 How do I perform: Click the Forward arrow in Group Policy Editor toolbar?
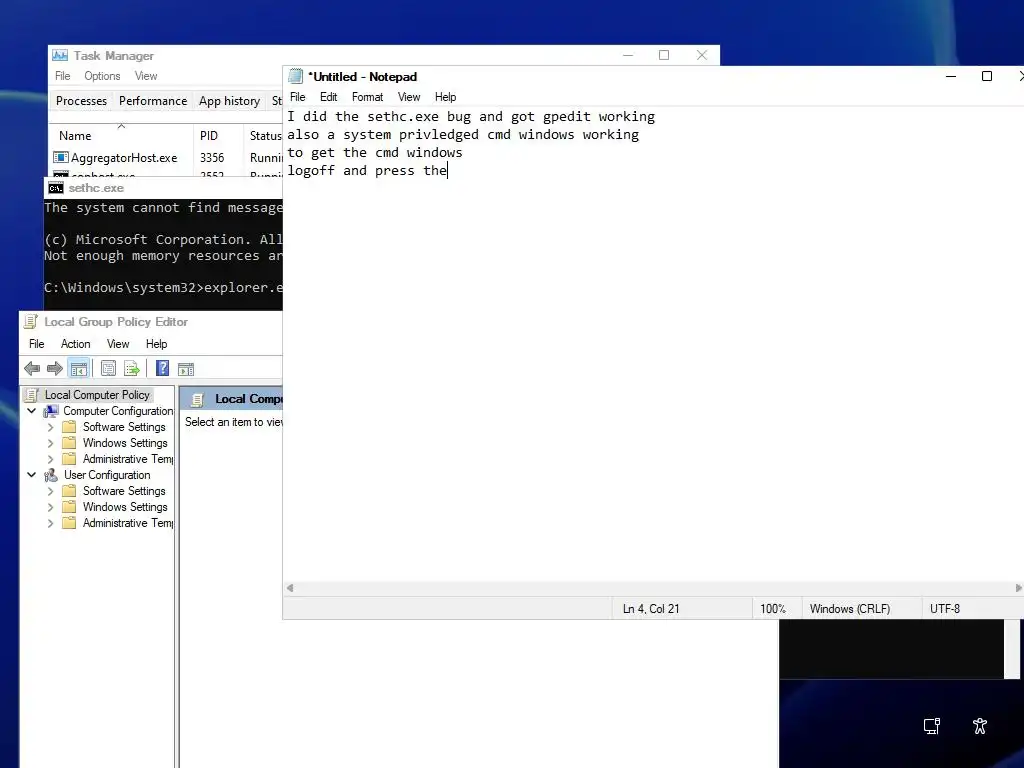tap(55, 369)
